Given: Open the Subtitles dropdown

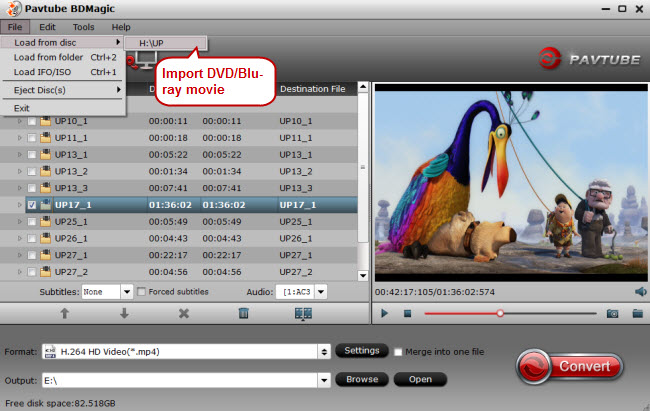Looking at the screenshot, I should pyautogui.click(x=127, y=292).
